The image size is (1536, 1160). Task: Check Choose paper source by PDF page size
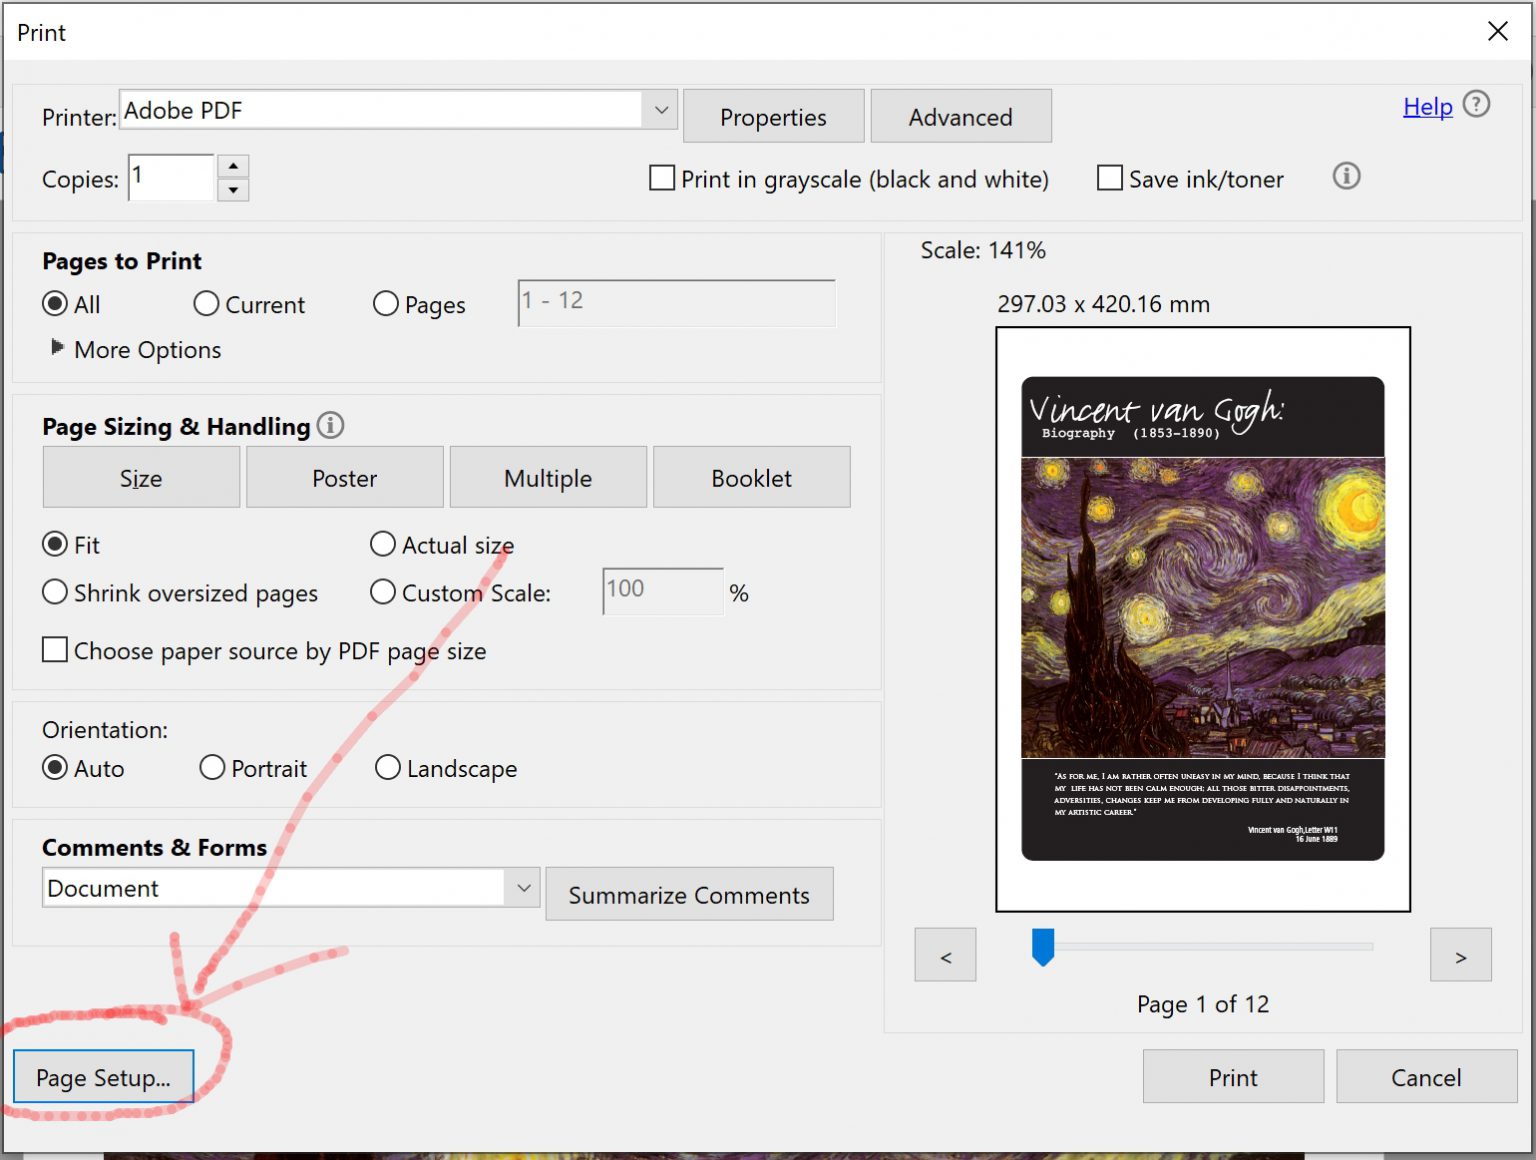click(x=55, y=650)
